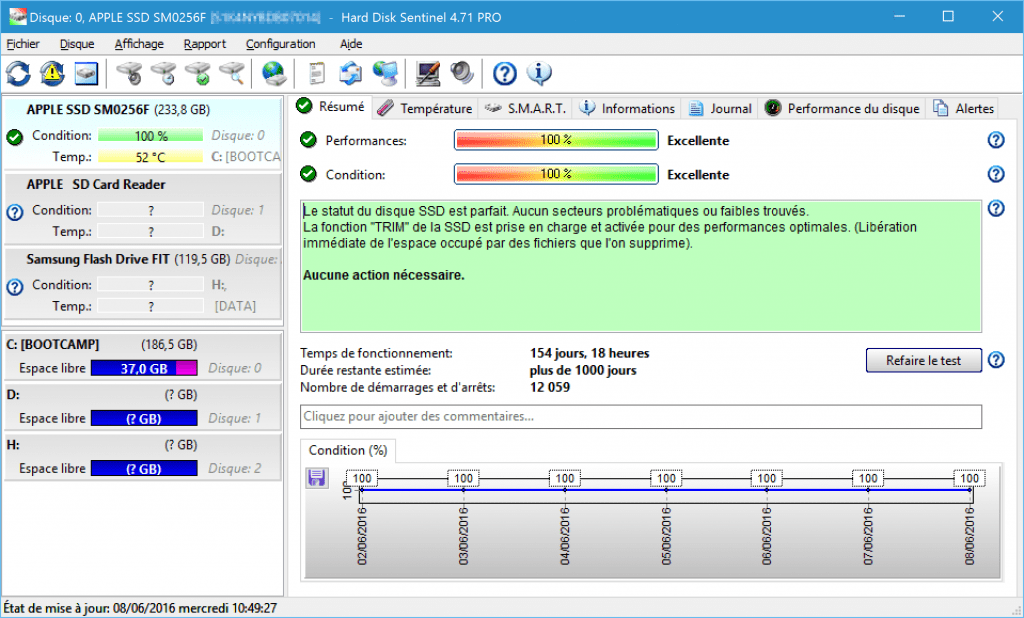The height and width of the screenshot is (618, 1024).
Task: Select the APPLE SSD SM0256F disk entry
Action: (143, 133)
